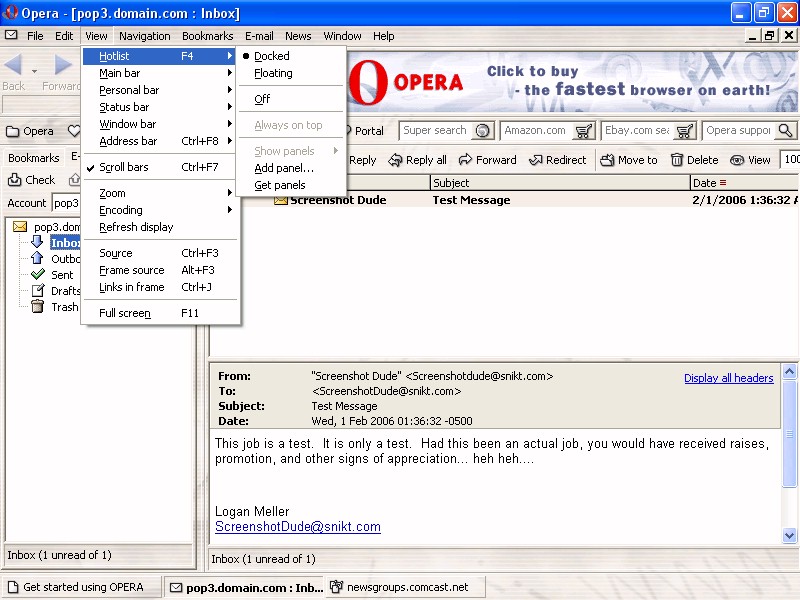This screenshot has height=600, width=800.
Task: Switch to newsgroups.comcast.net tab
Action: (x=405, y=587)
